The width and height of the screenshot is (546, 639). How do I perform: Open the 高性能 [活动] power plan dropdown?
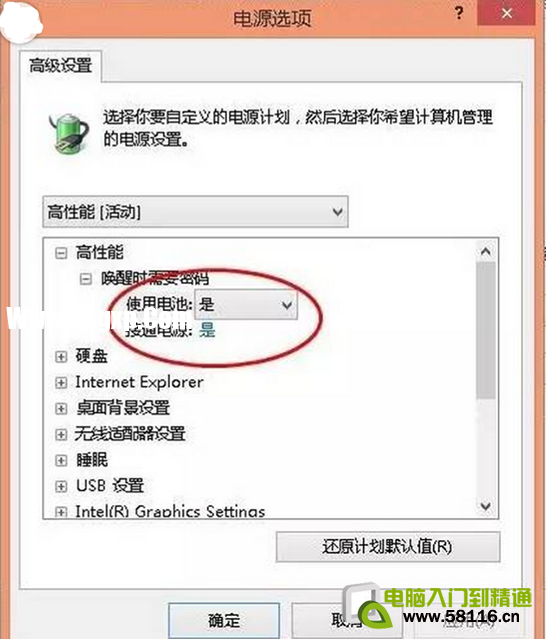pyautogui.click(x=195, y=212)
